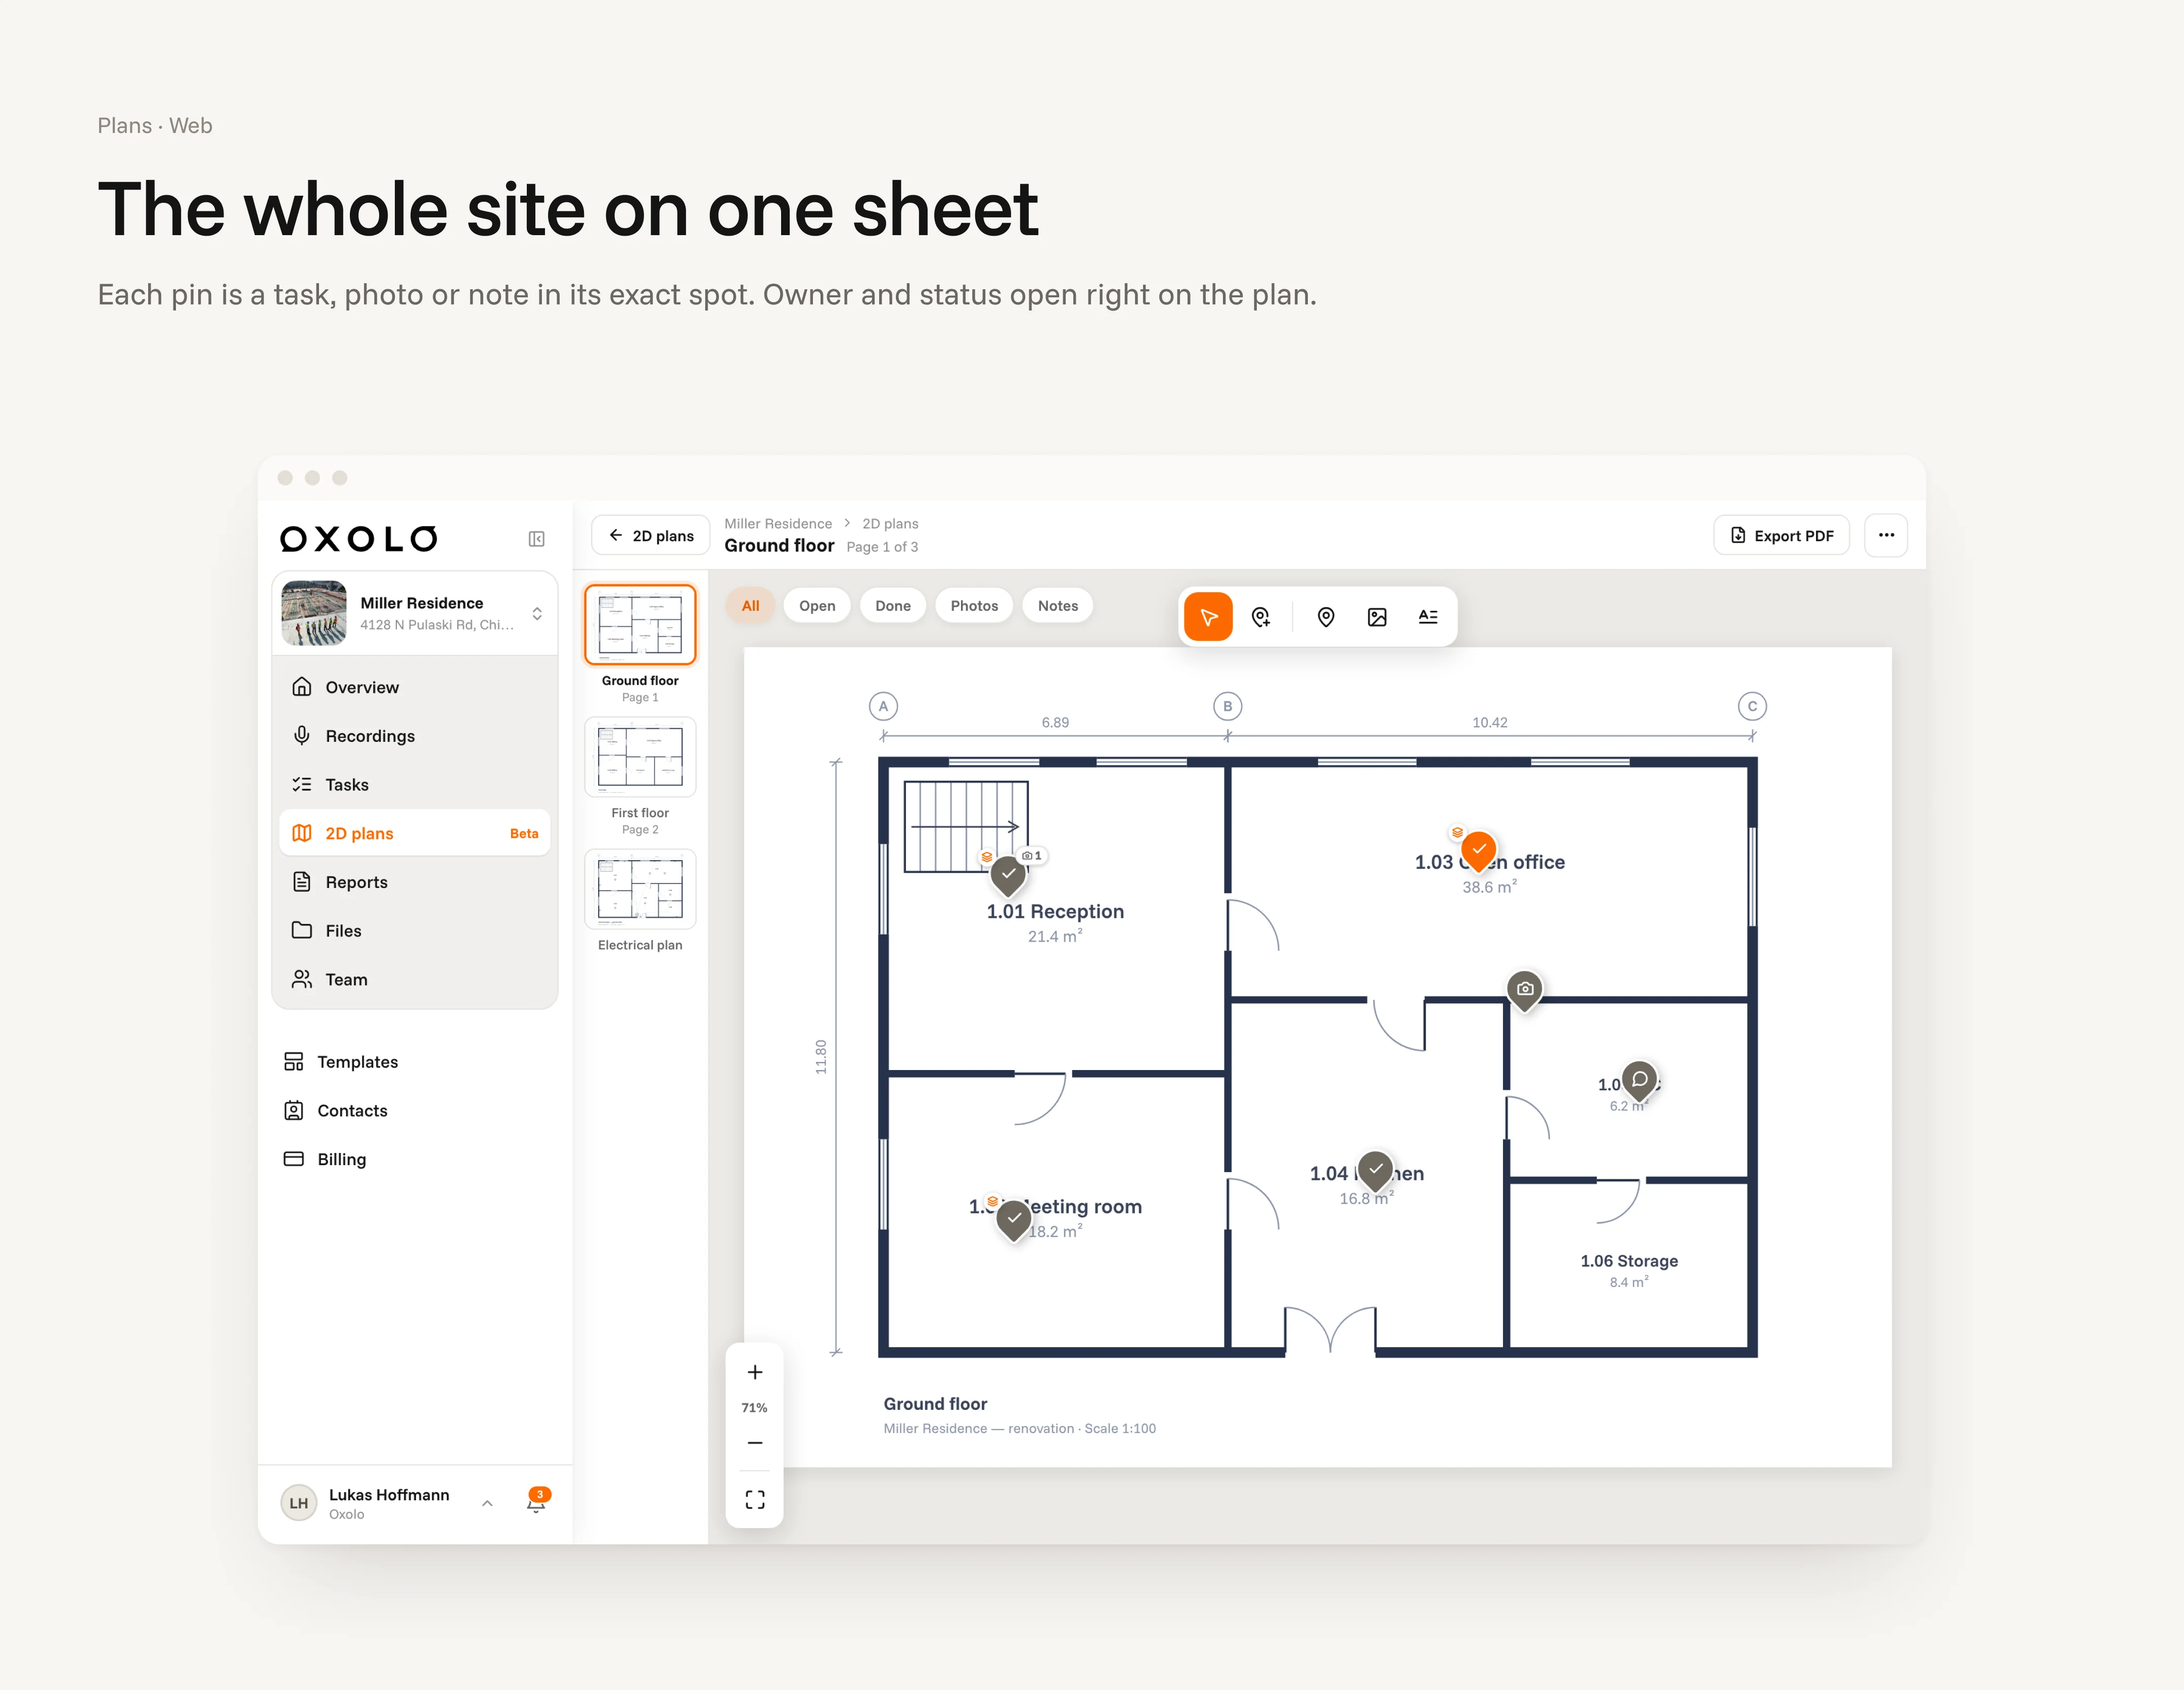Open the done task pin in Kitchen
The height and width of the screenshot is (1690, 2184).
tap(1376, 1171)
